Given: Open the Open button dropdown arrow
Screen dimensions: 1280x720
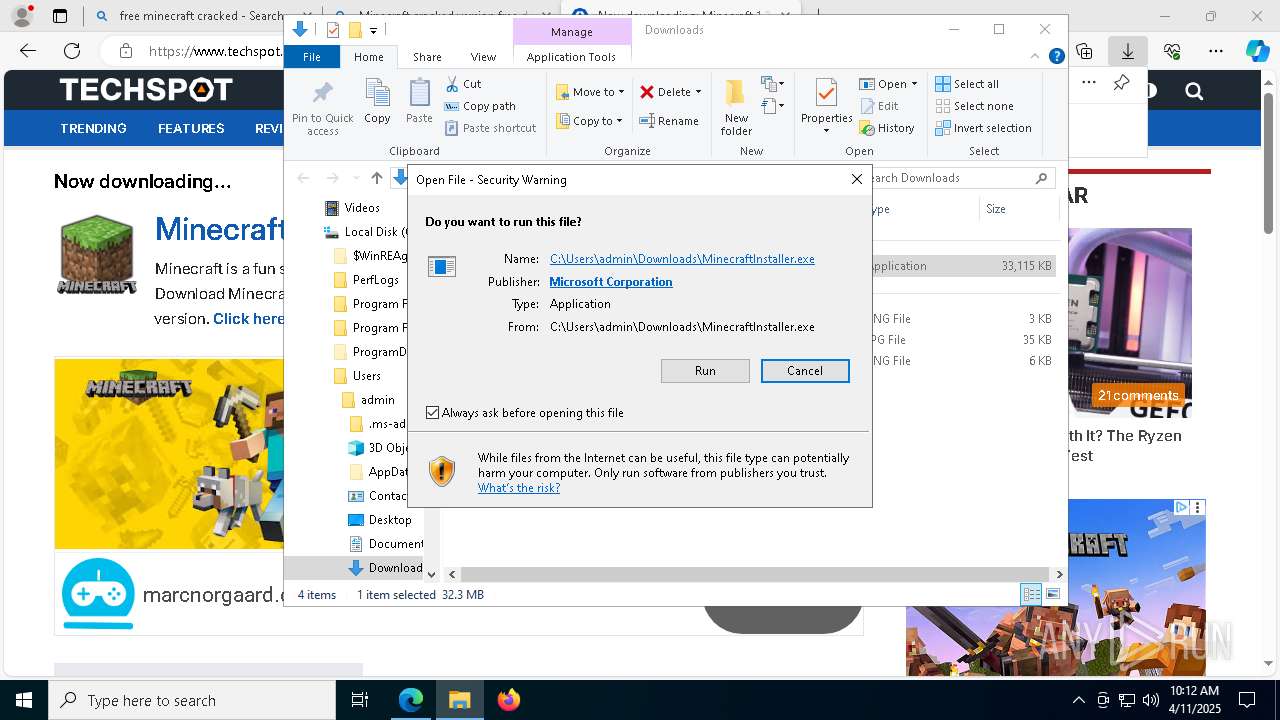Looking at the screenshot, I should [914, 84].
